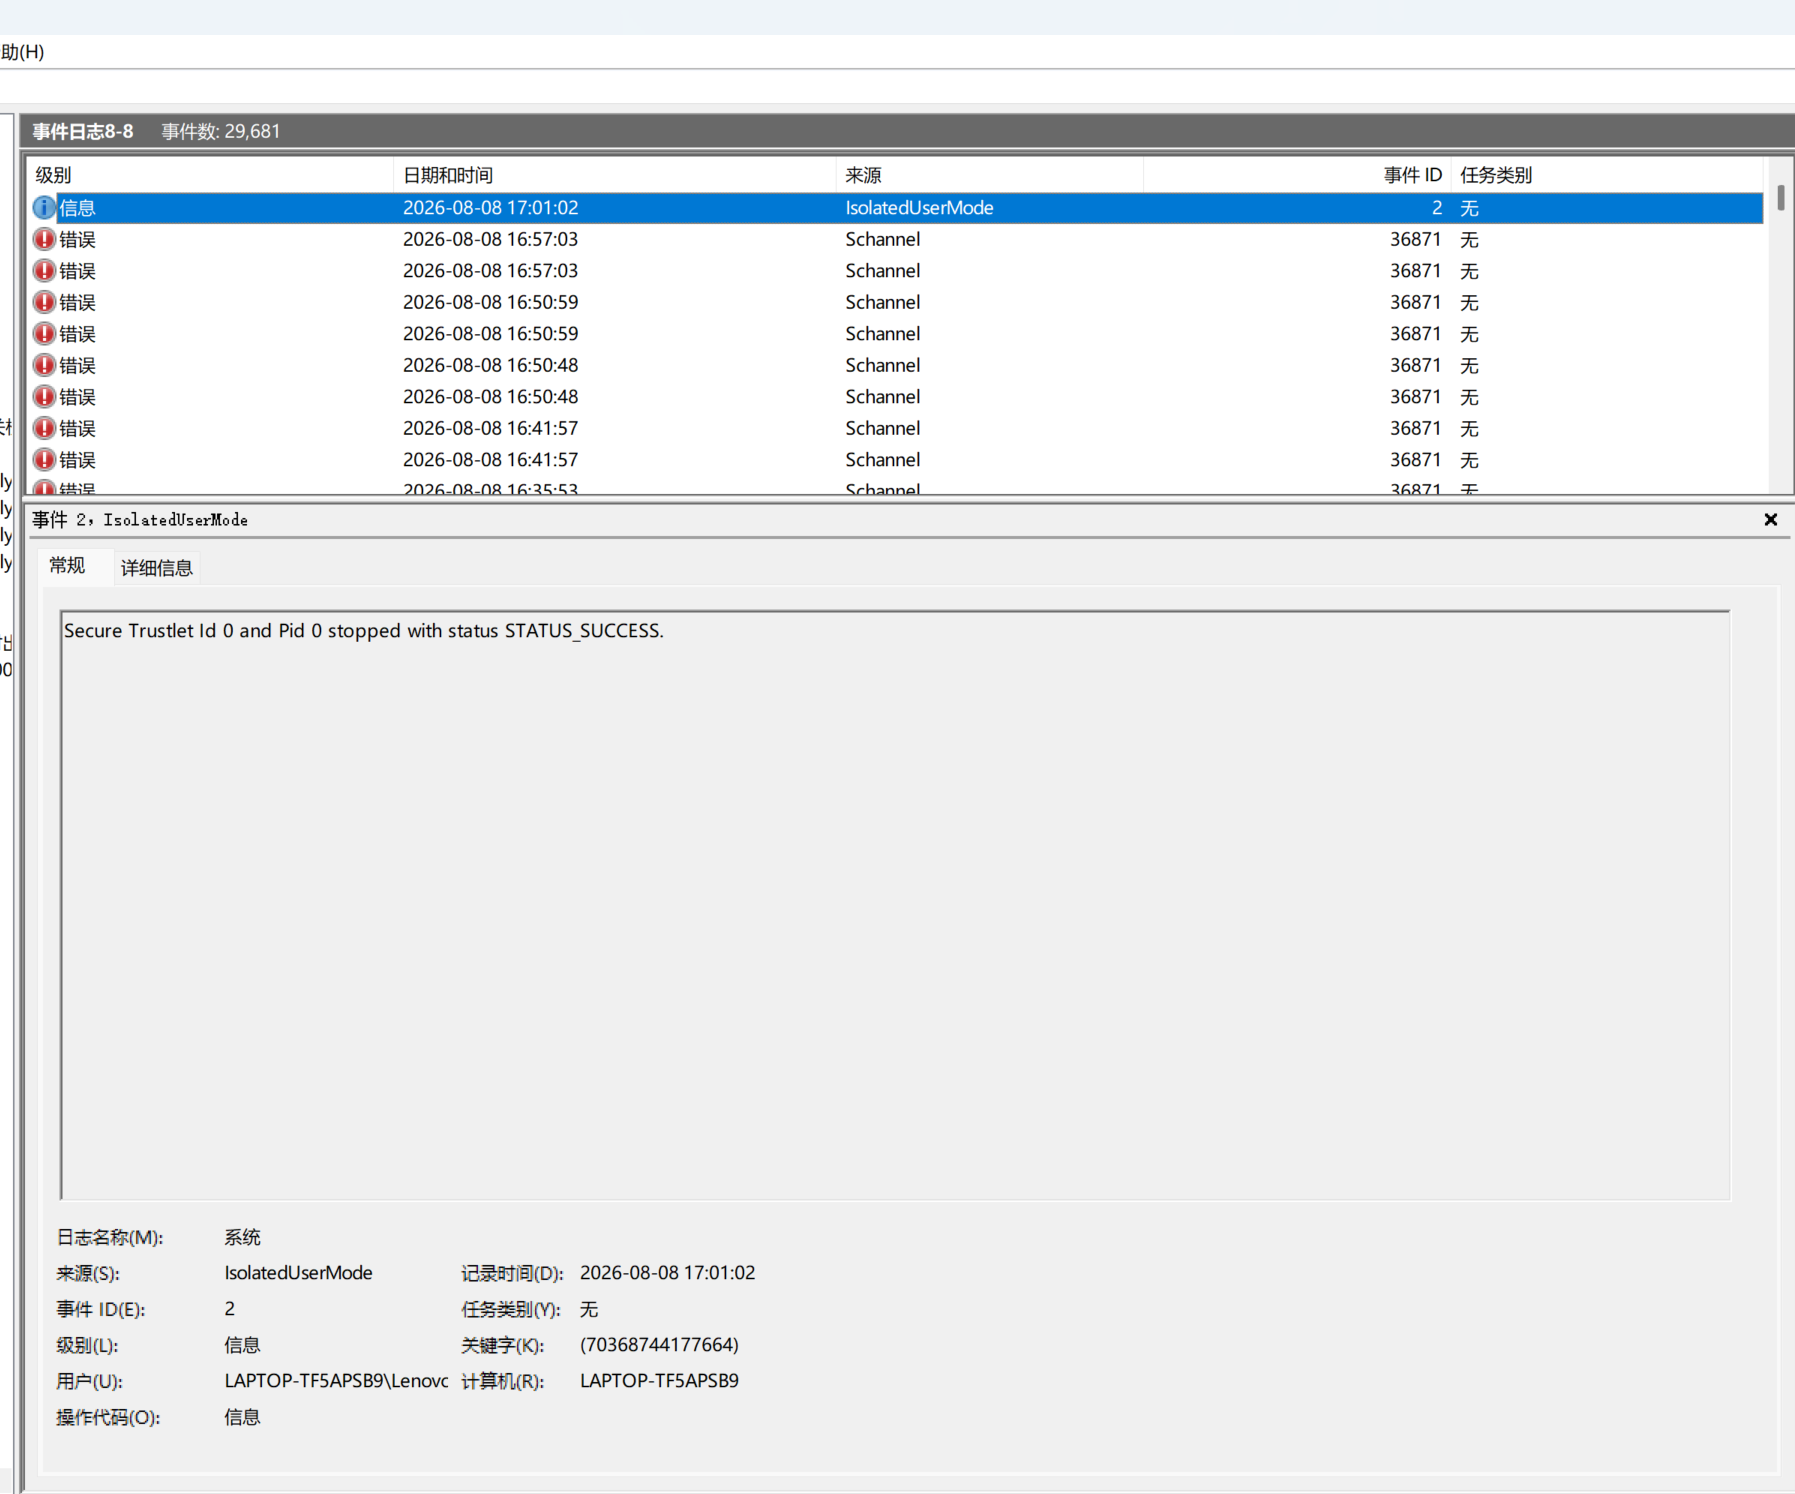This screenshot has width=1795, height=1494.
Task: Click the 计算机(R): label
Action: (x=503, y=1381)
